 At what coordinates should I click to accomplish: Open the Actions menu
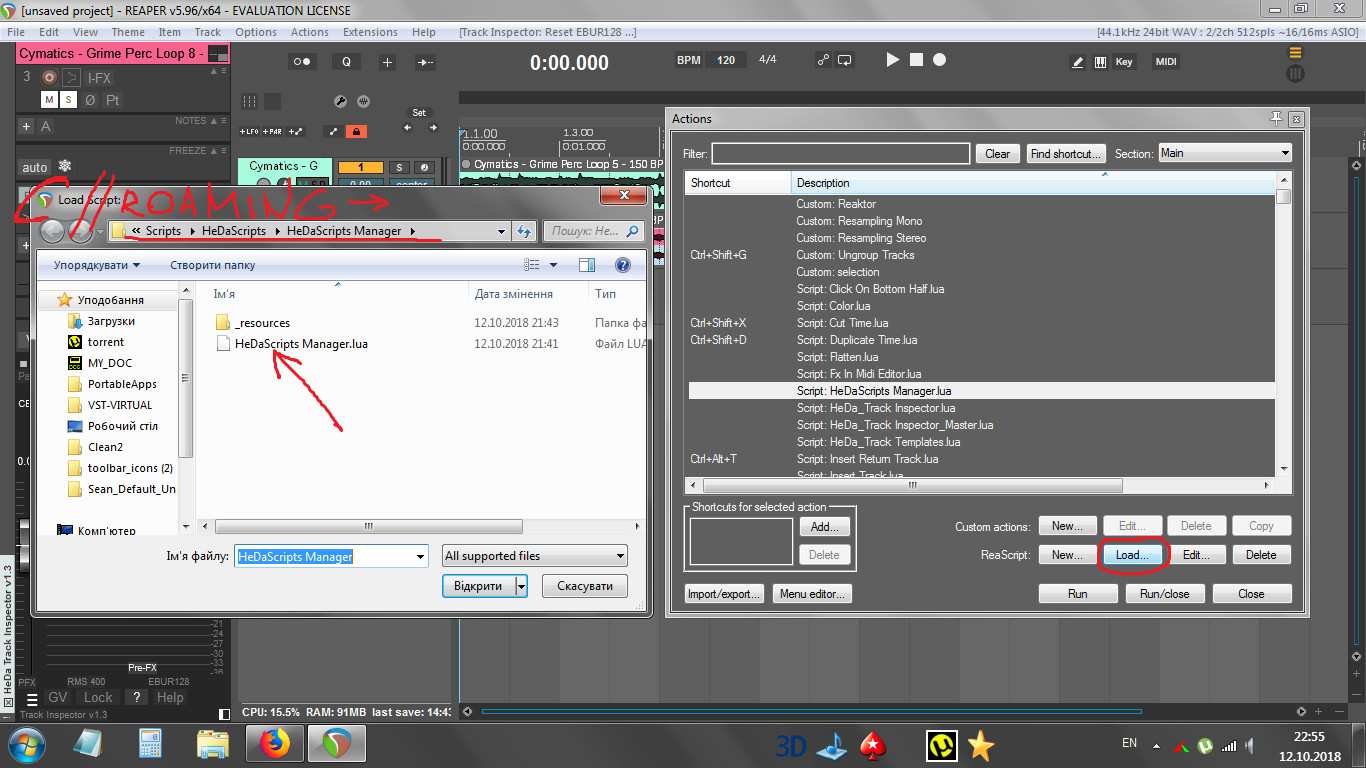coord(310,32)
